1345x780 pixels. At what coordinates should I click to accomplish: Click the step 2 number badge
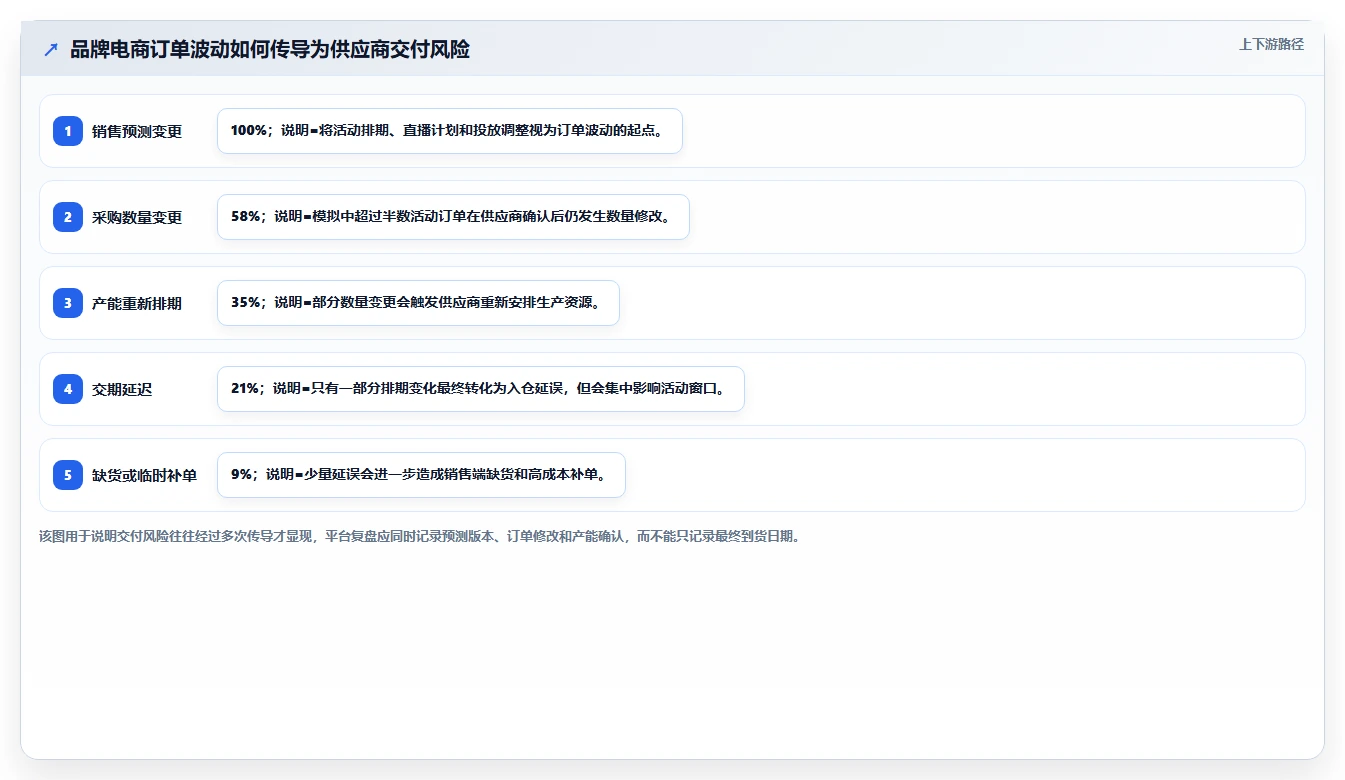[x=68, y=217]
